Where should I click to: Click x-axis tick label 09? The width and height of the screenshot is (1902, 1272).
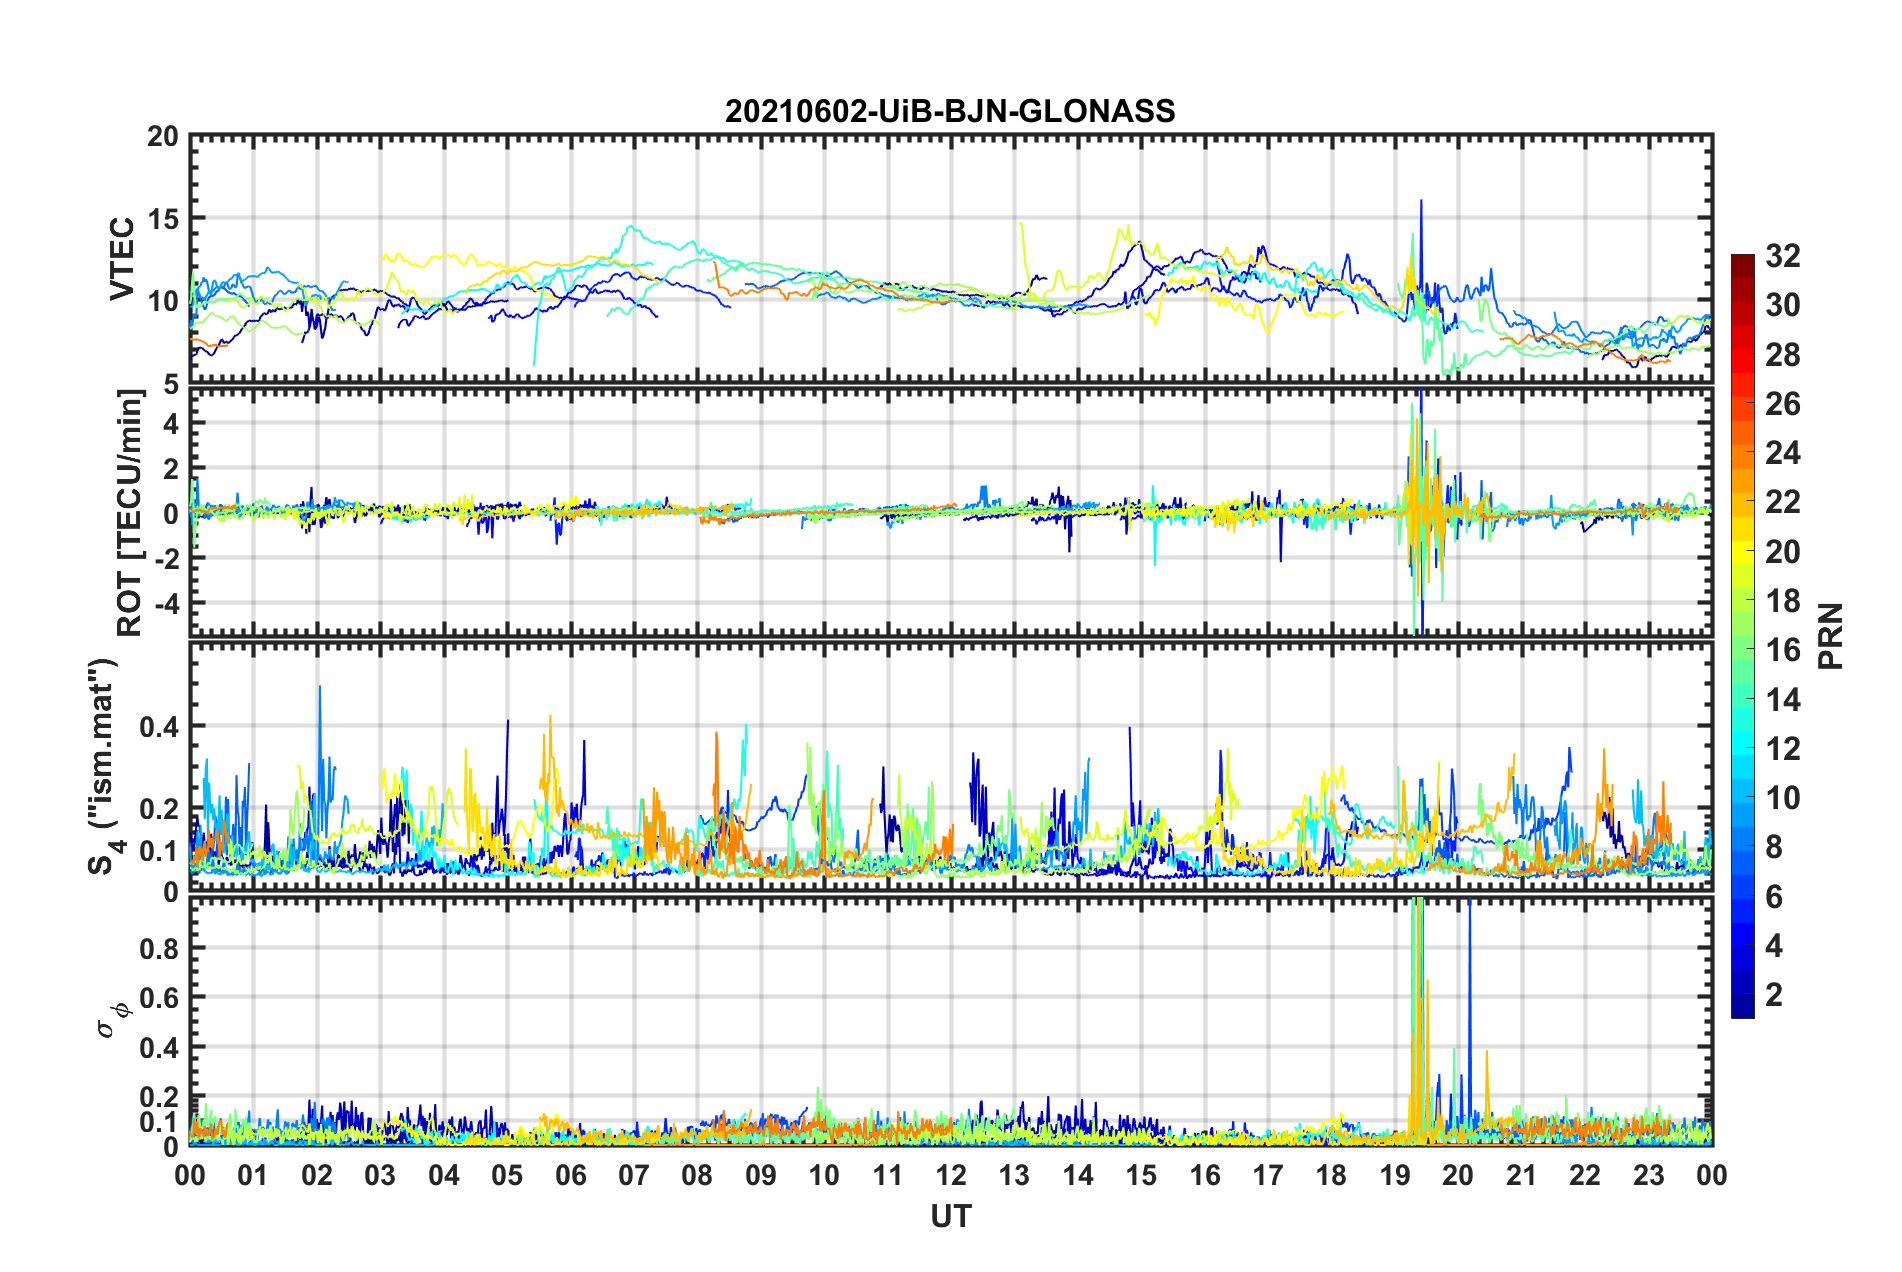tap(761, 1175)
